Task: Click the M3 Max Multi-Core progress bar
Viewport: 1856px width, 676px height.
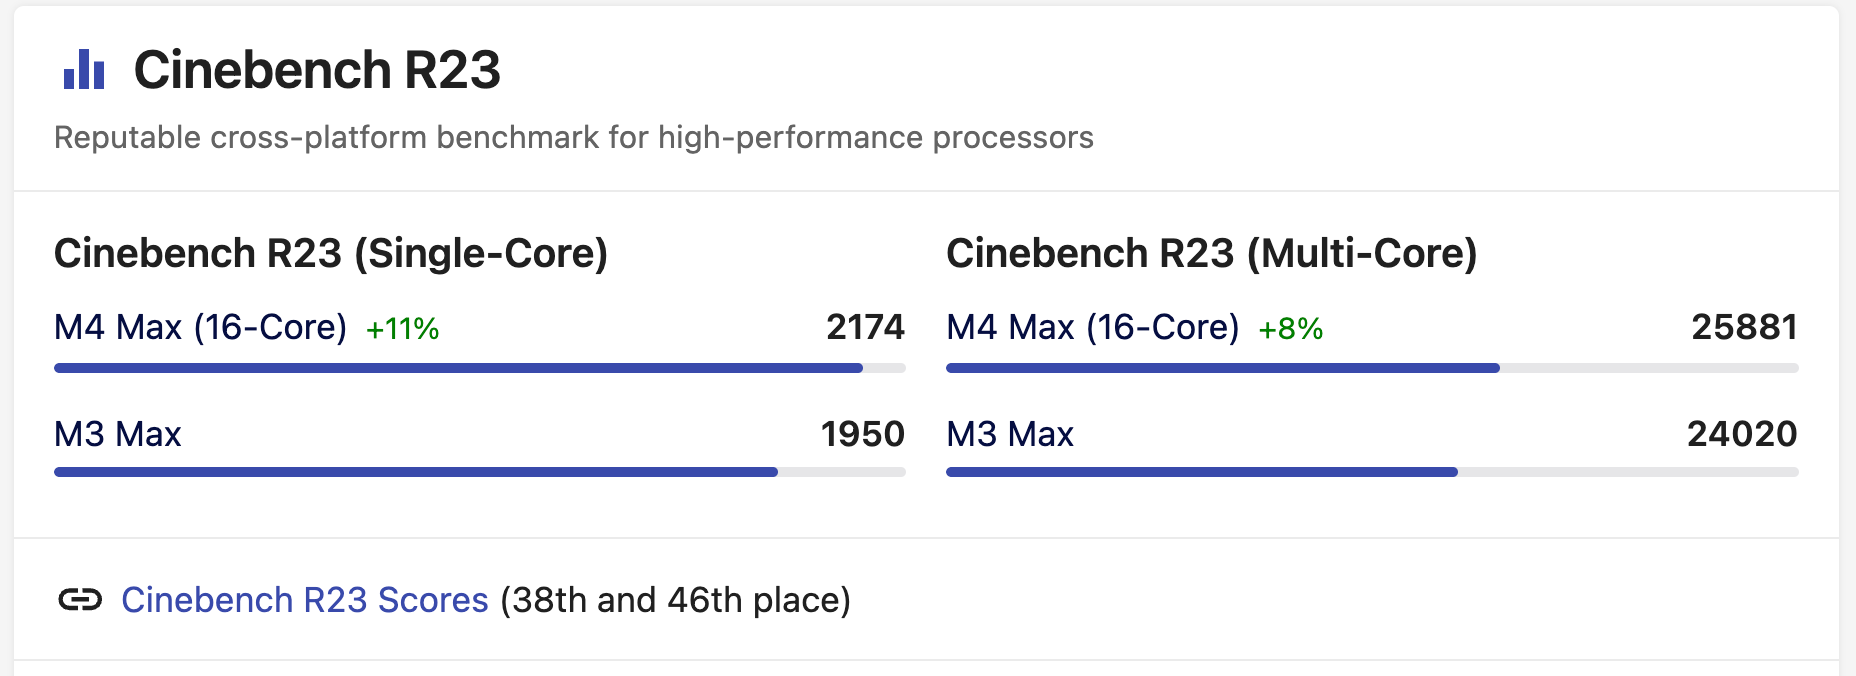Action: [1201, 472]
